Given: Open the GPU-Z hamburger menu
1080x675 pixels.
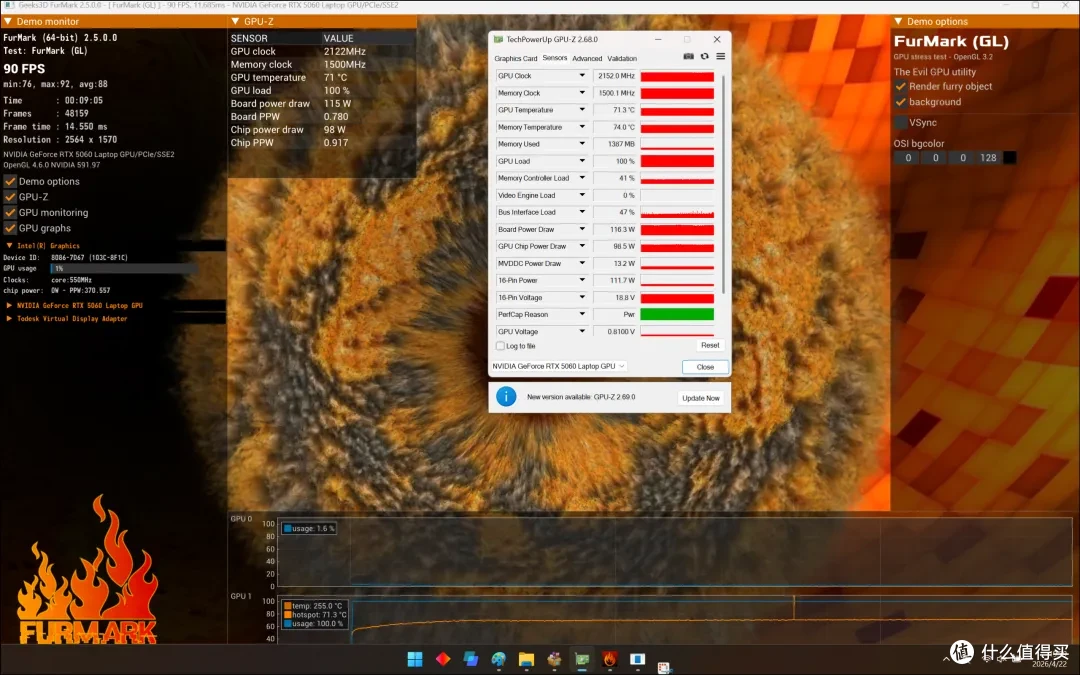Looking at the screenshot, I should point(720,56).
